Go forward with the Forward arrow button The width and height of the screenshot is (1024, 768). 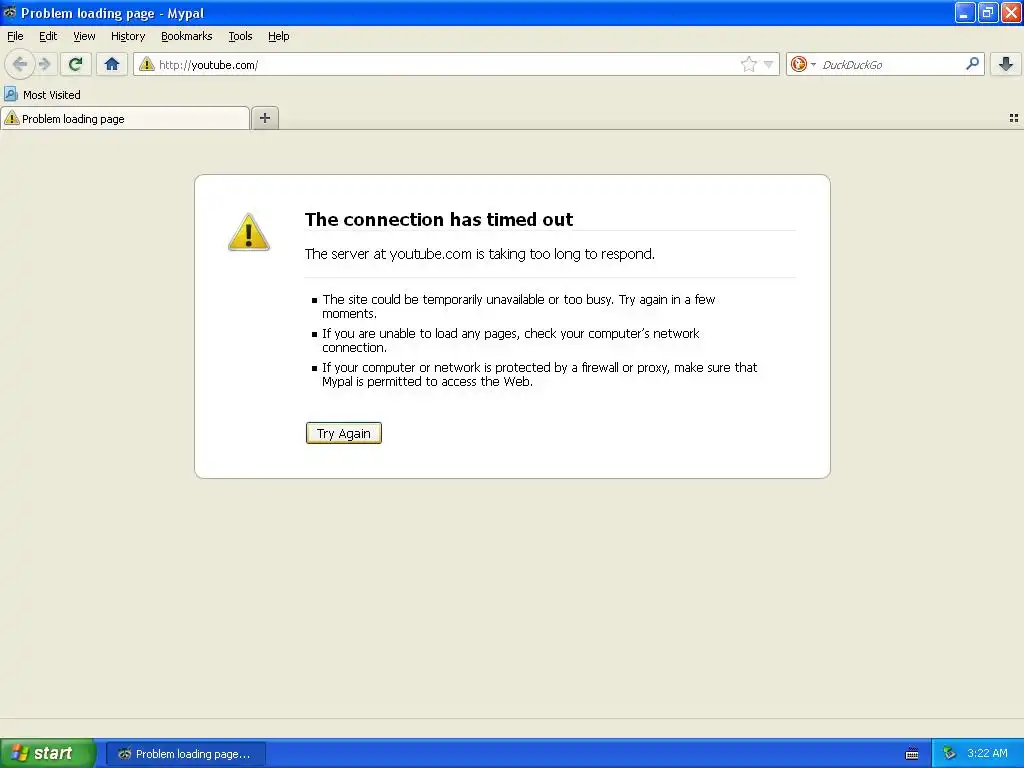[44, 64]
